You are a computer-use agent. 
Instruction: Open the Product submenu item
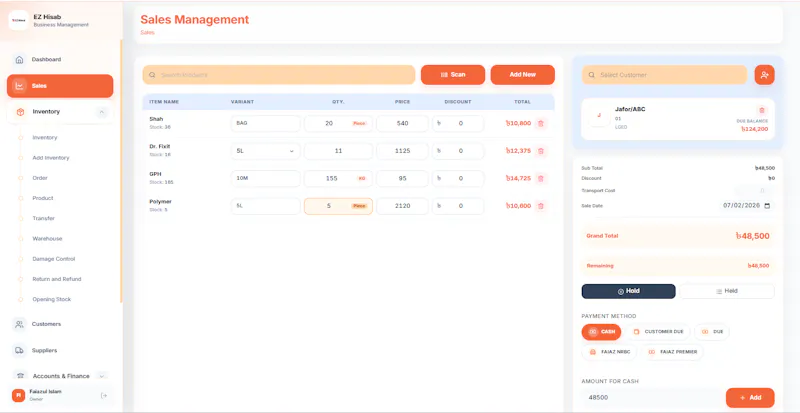tap(43, 198)
